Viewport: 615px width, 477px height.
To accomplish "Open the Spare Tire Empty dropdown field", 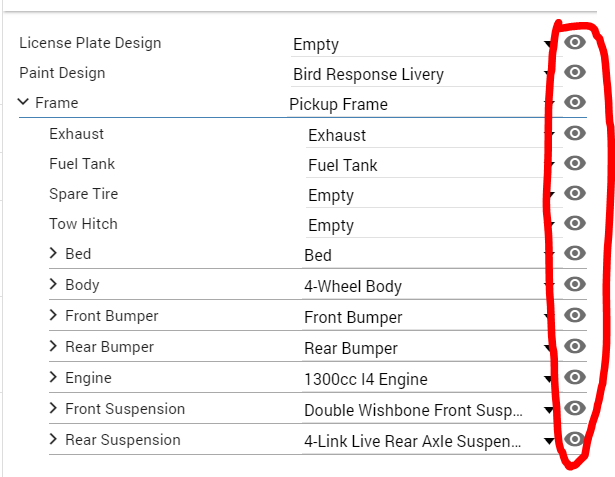I will coord(430,195).
